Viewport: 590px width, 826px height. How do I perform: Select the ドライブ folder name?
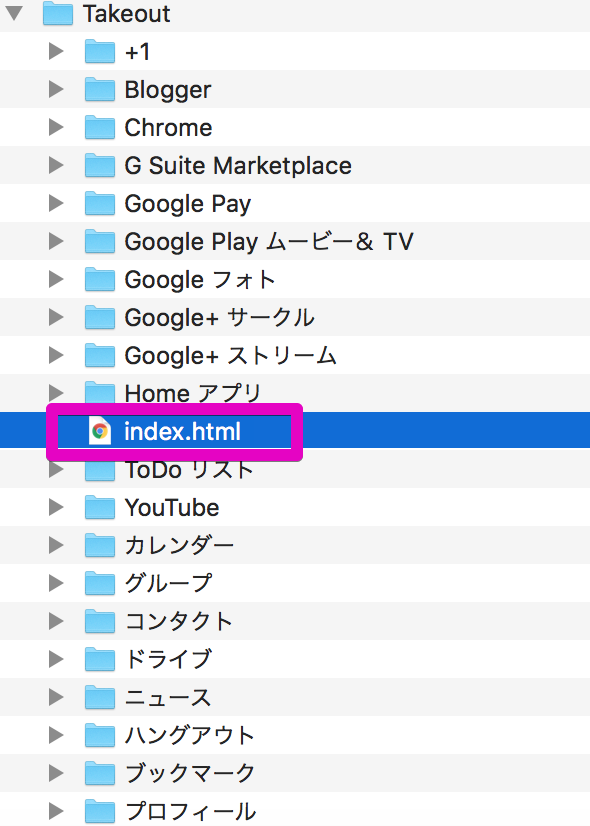click(168, 659)
